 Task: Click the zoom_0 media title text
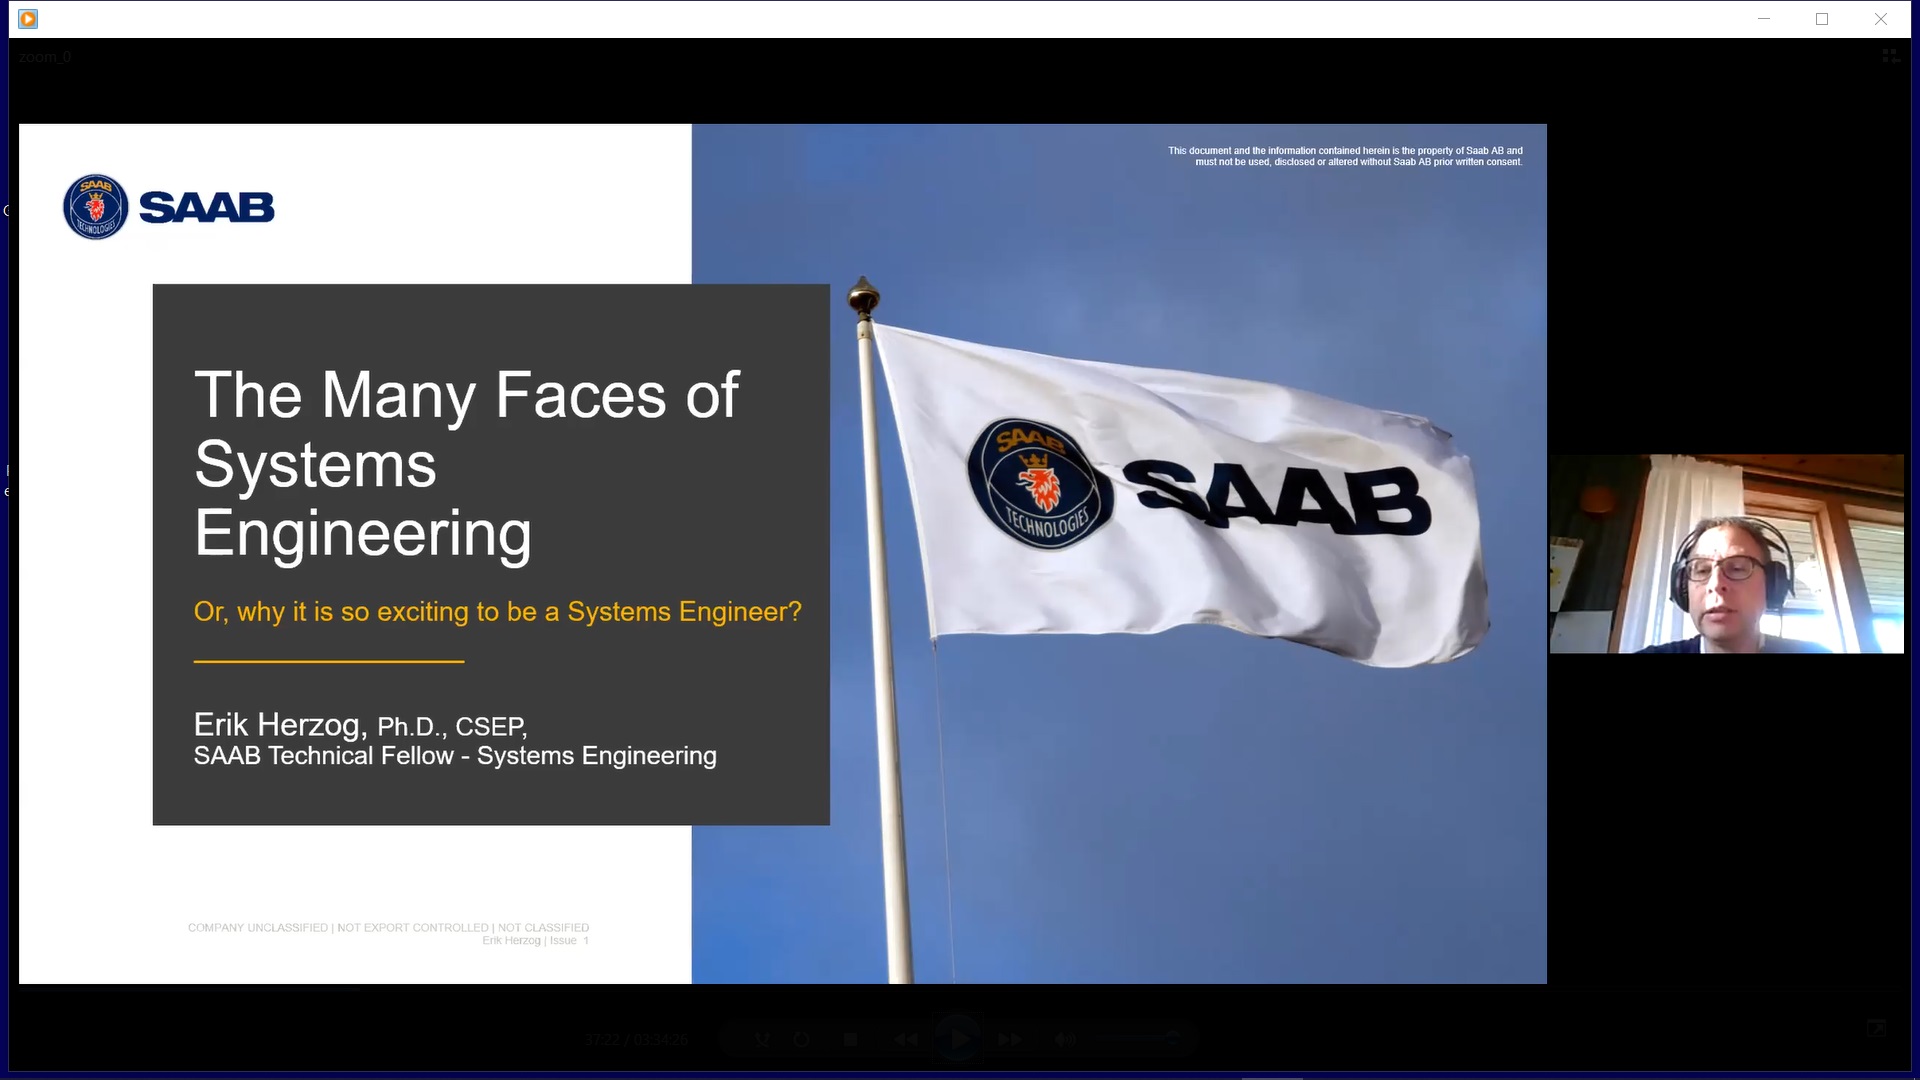44,57
